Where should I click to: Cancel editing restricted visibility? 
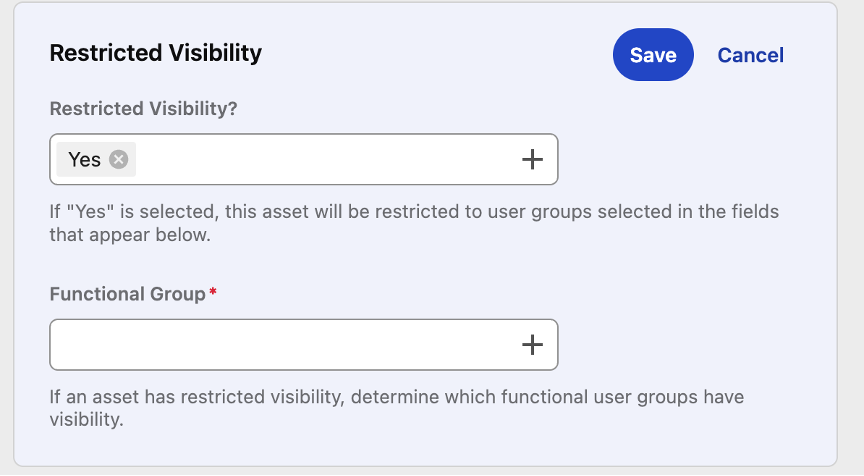pyautogui.click(x=750, y=55)
